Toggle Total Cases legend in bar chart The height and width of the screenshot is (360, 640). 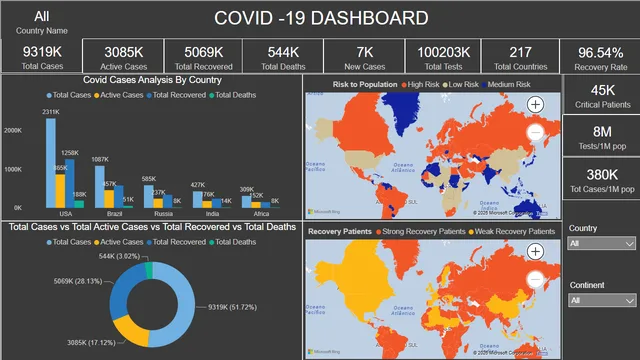coord(69,95)
